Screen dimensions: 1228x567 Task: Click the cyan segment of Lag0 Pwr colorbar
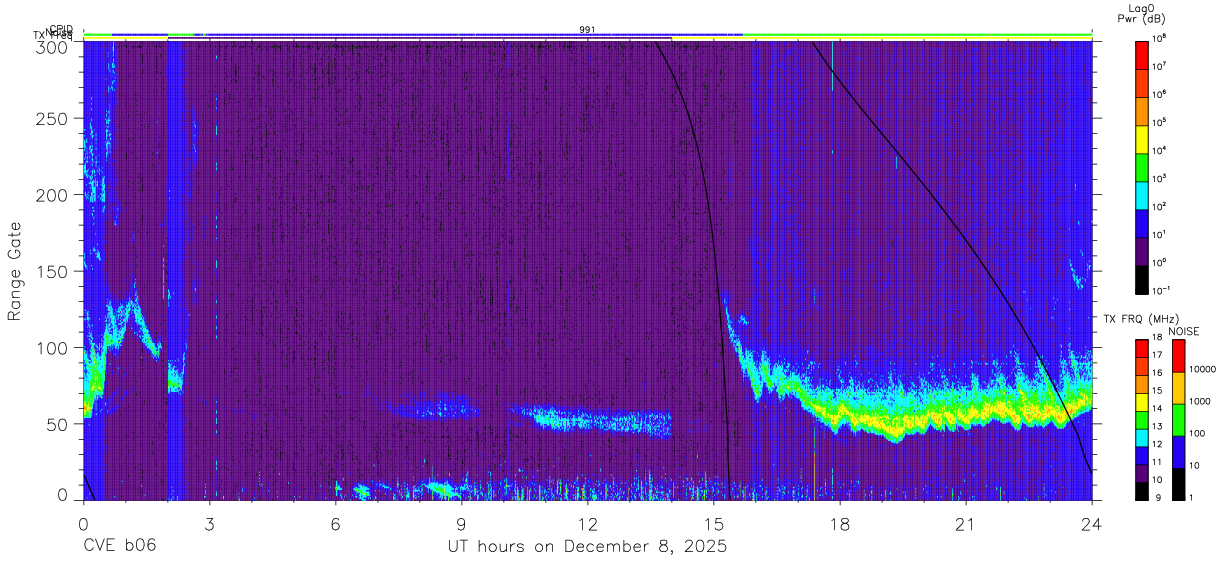pyautogui.click(x=1142, y=193)
